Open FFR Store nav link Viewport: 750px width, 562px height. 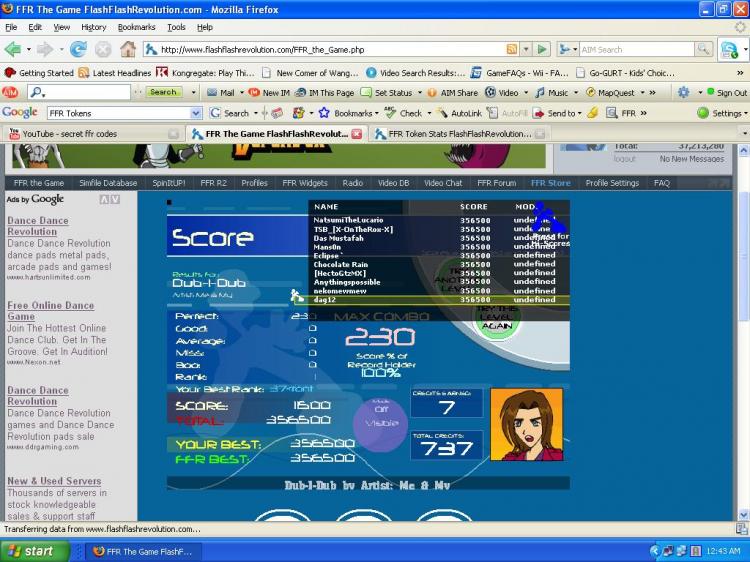[x=551, y=183]
